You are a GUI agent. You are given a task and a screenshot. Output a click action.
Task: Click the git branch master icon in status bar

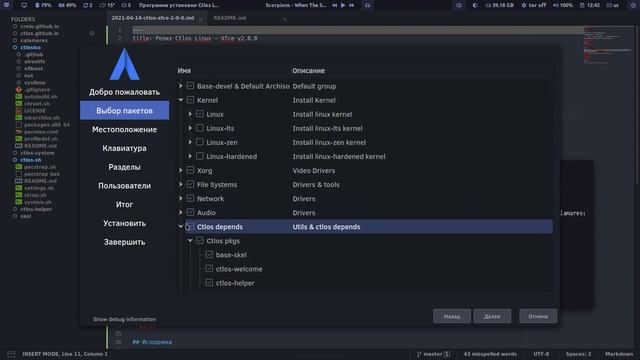click(419, 354)
